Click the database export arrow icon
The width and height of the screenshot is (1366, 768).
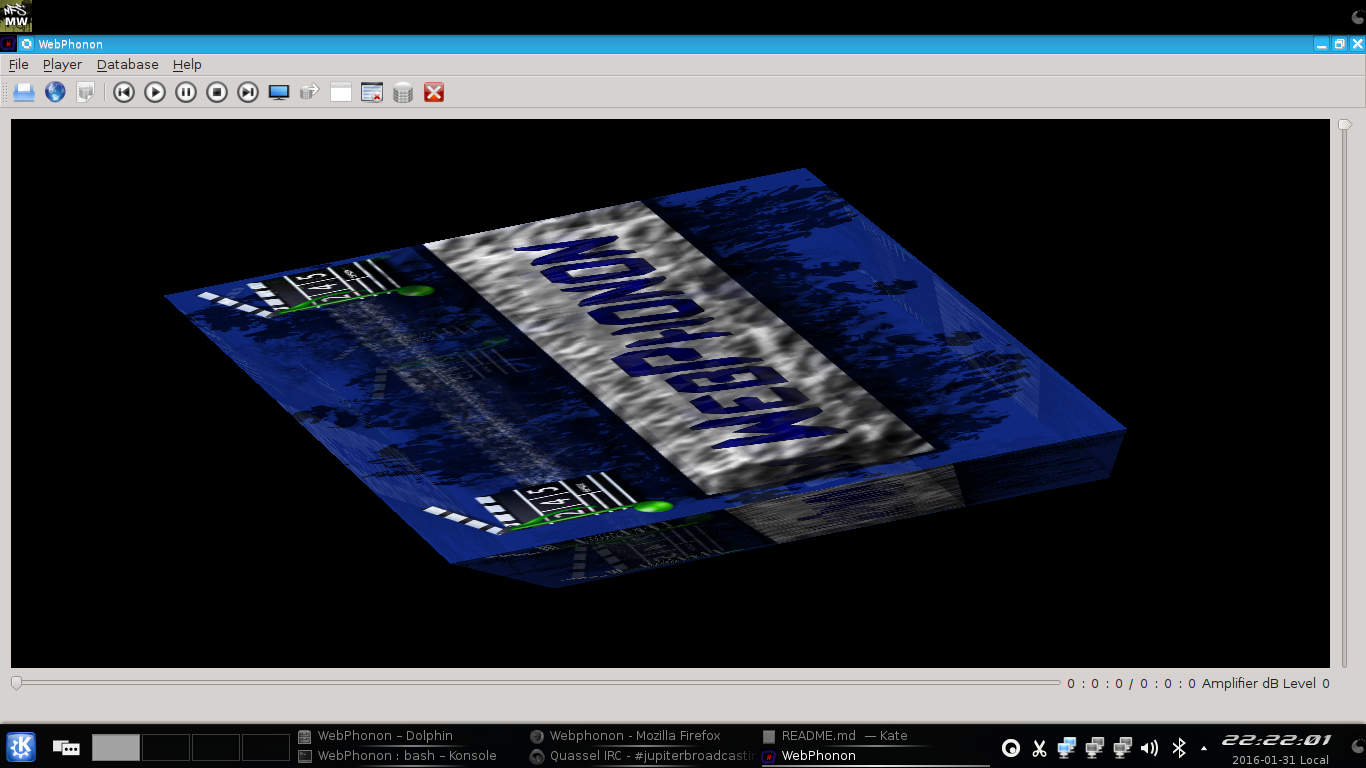pos(310,92)
